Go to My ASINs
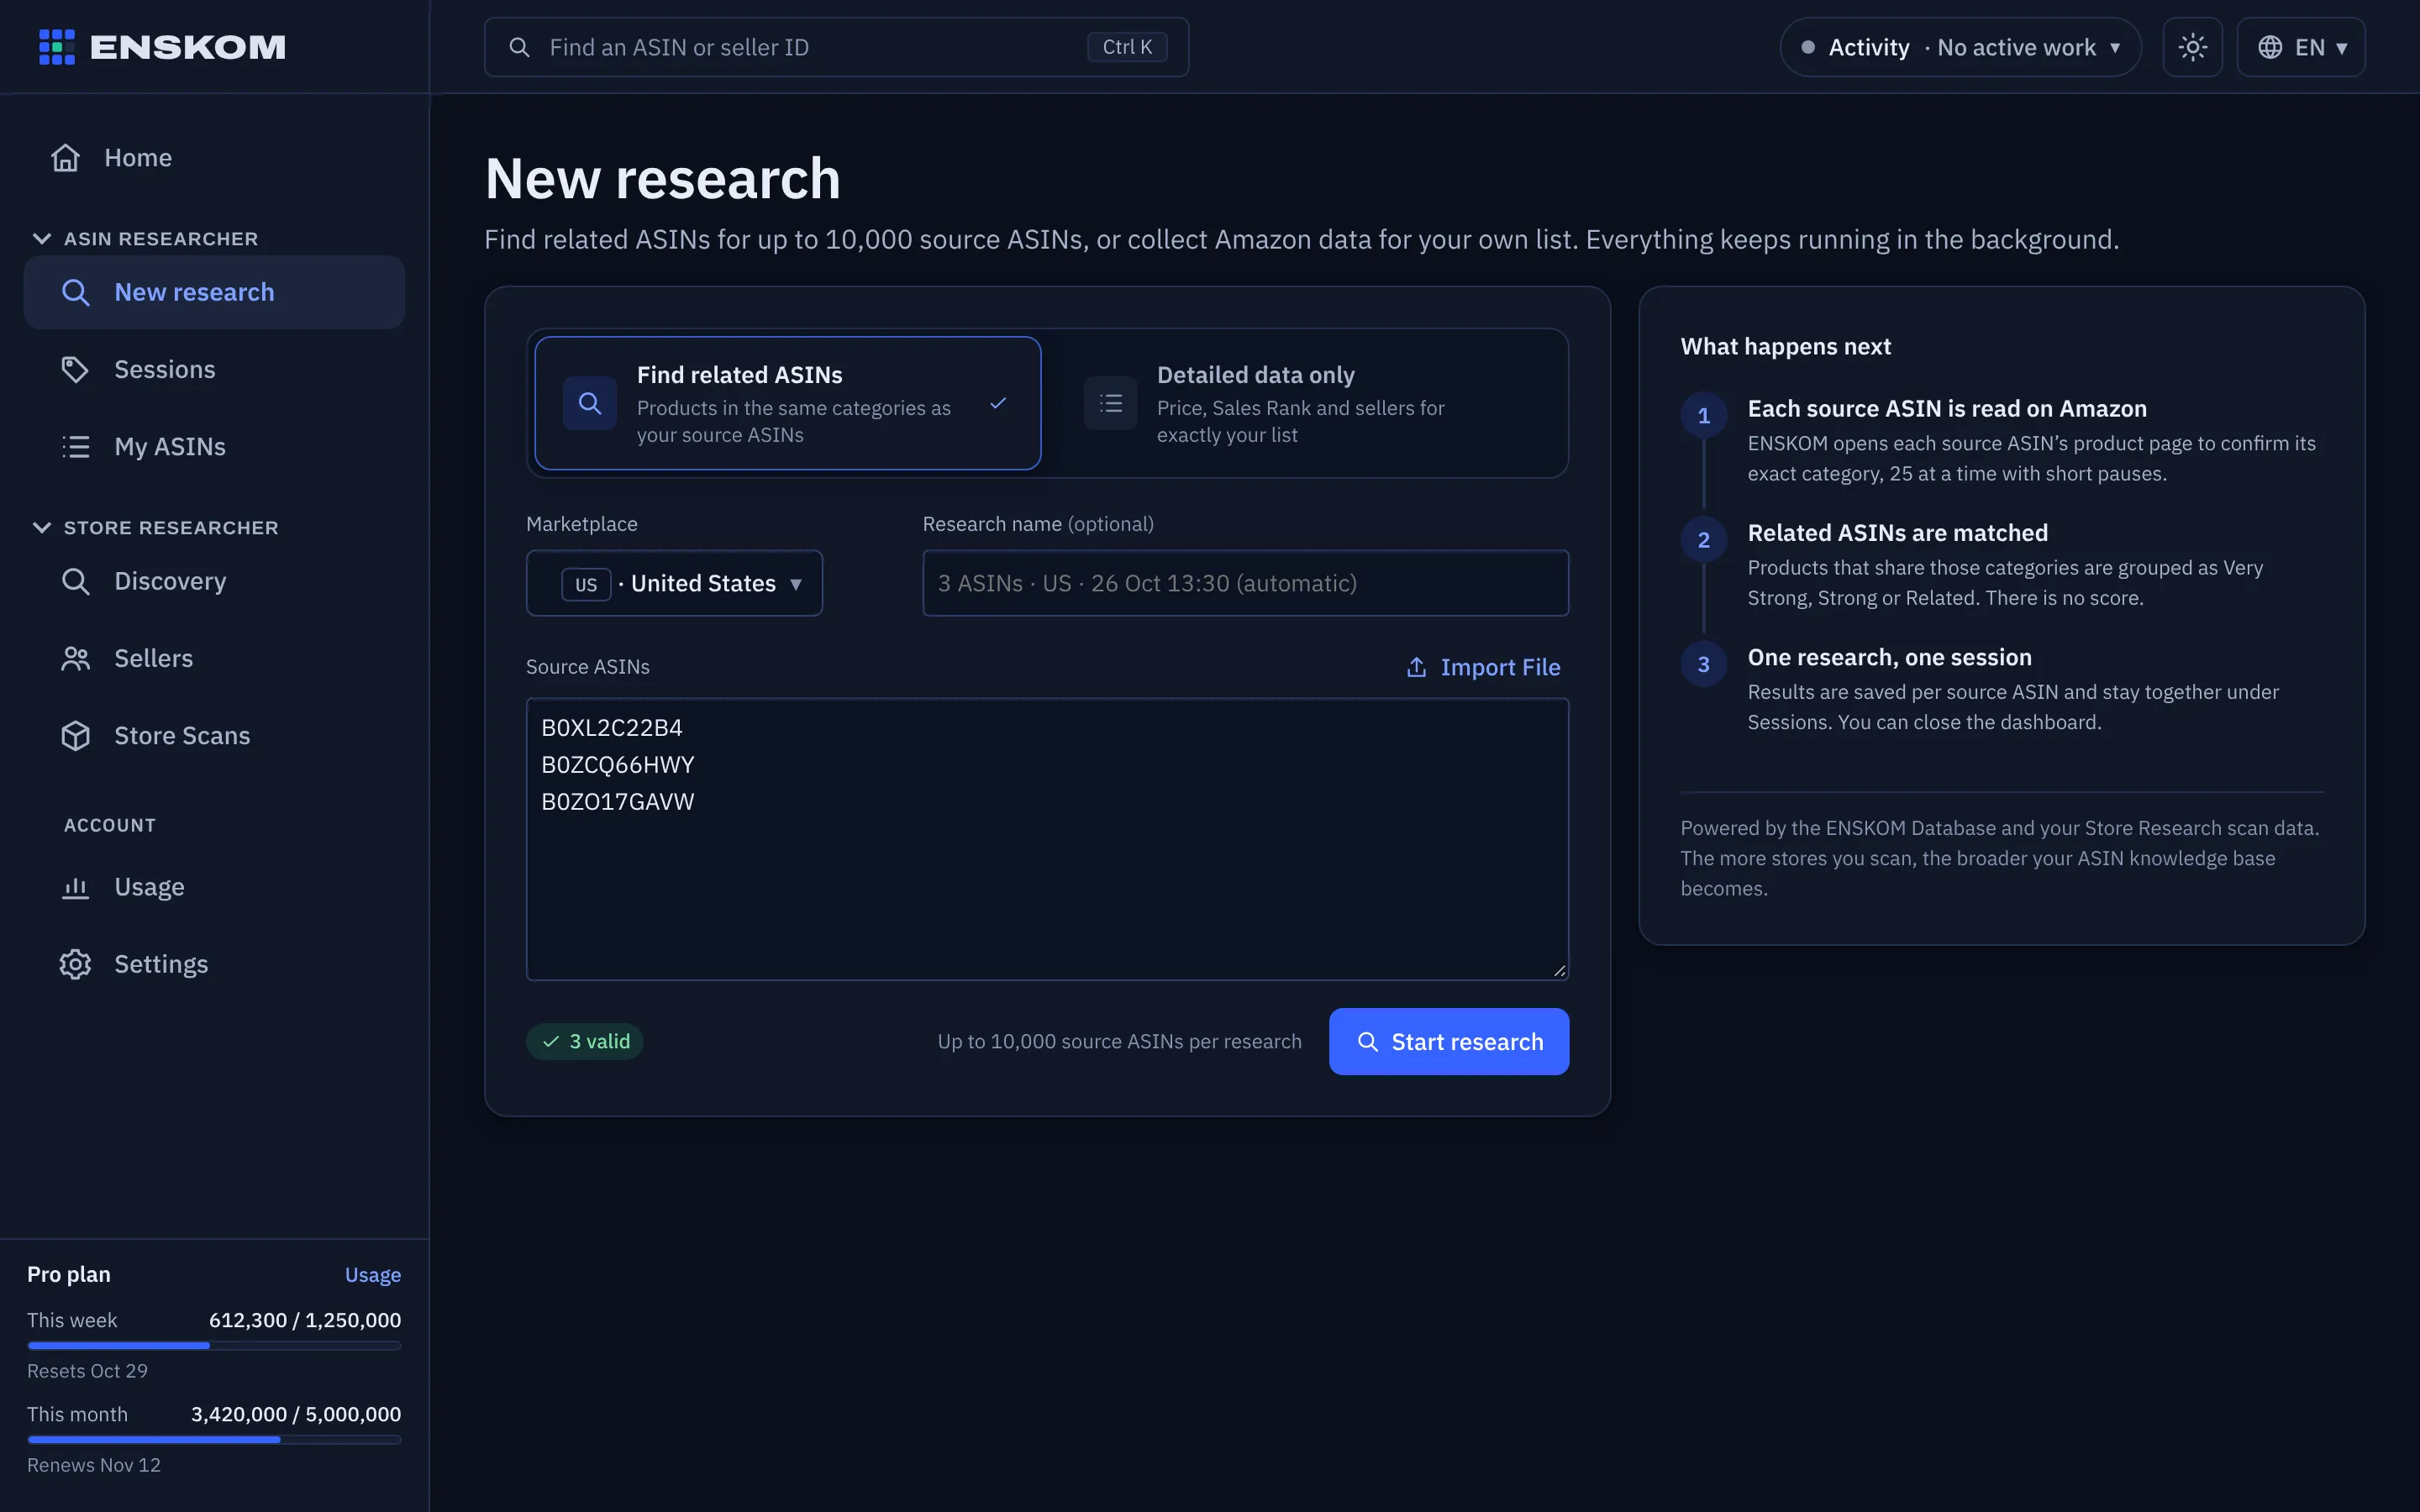 pos(214,446)
